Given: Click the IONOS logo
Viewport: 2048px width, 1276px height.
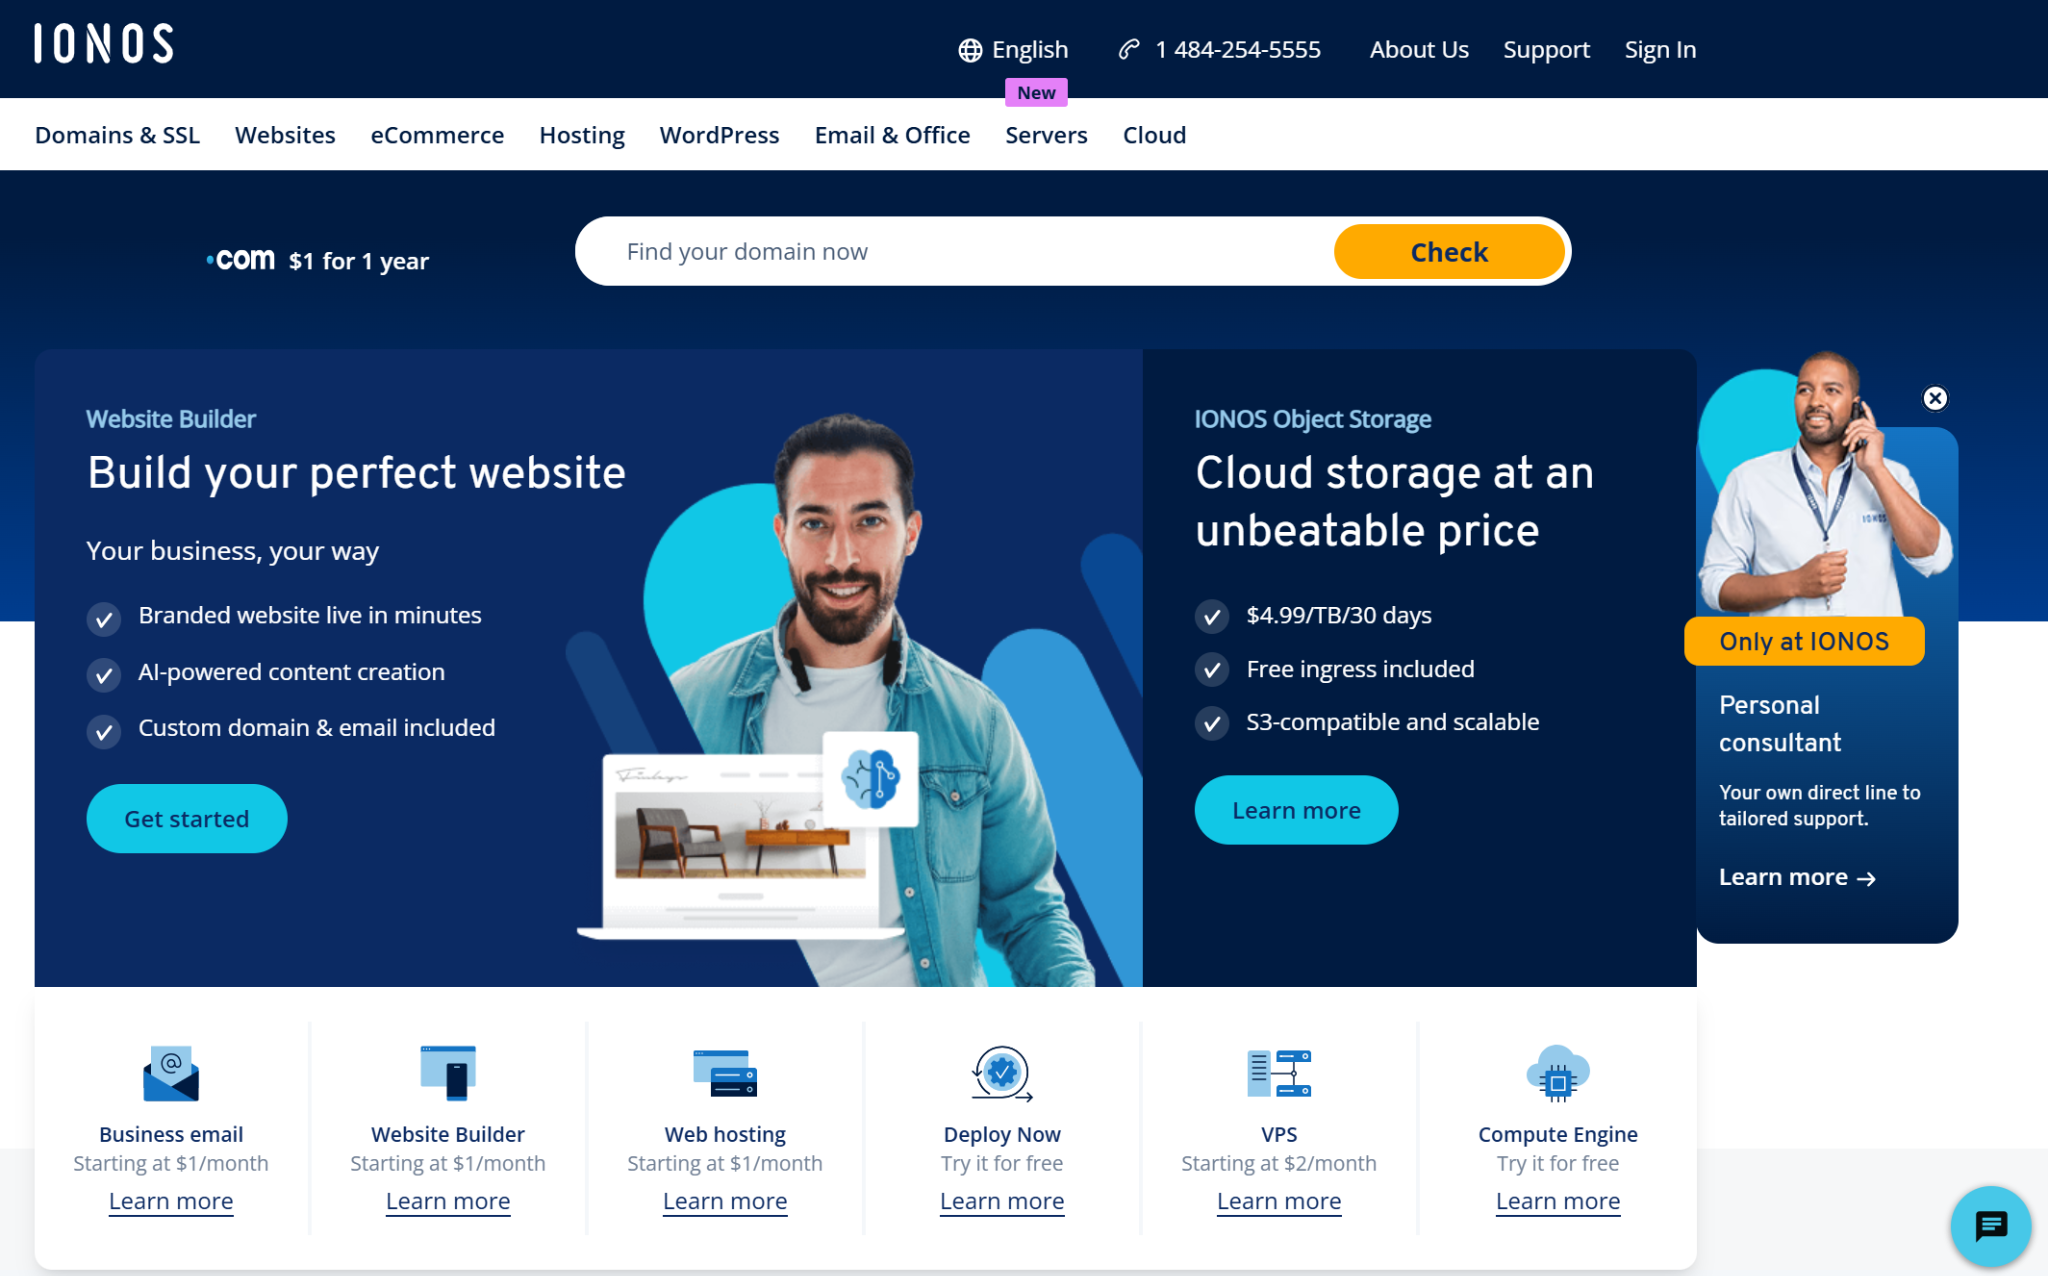Looking at the screenshot, I should click(x=104, y=44).
